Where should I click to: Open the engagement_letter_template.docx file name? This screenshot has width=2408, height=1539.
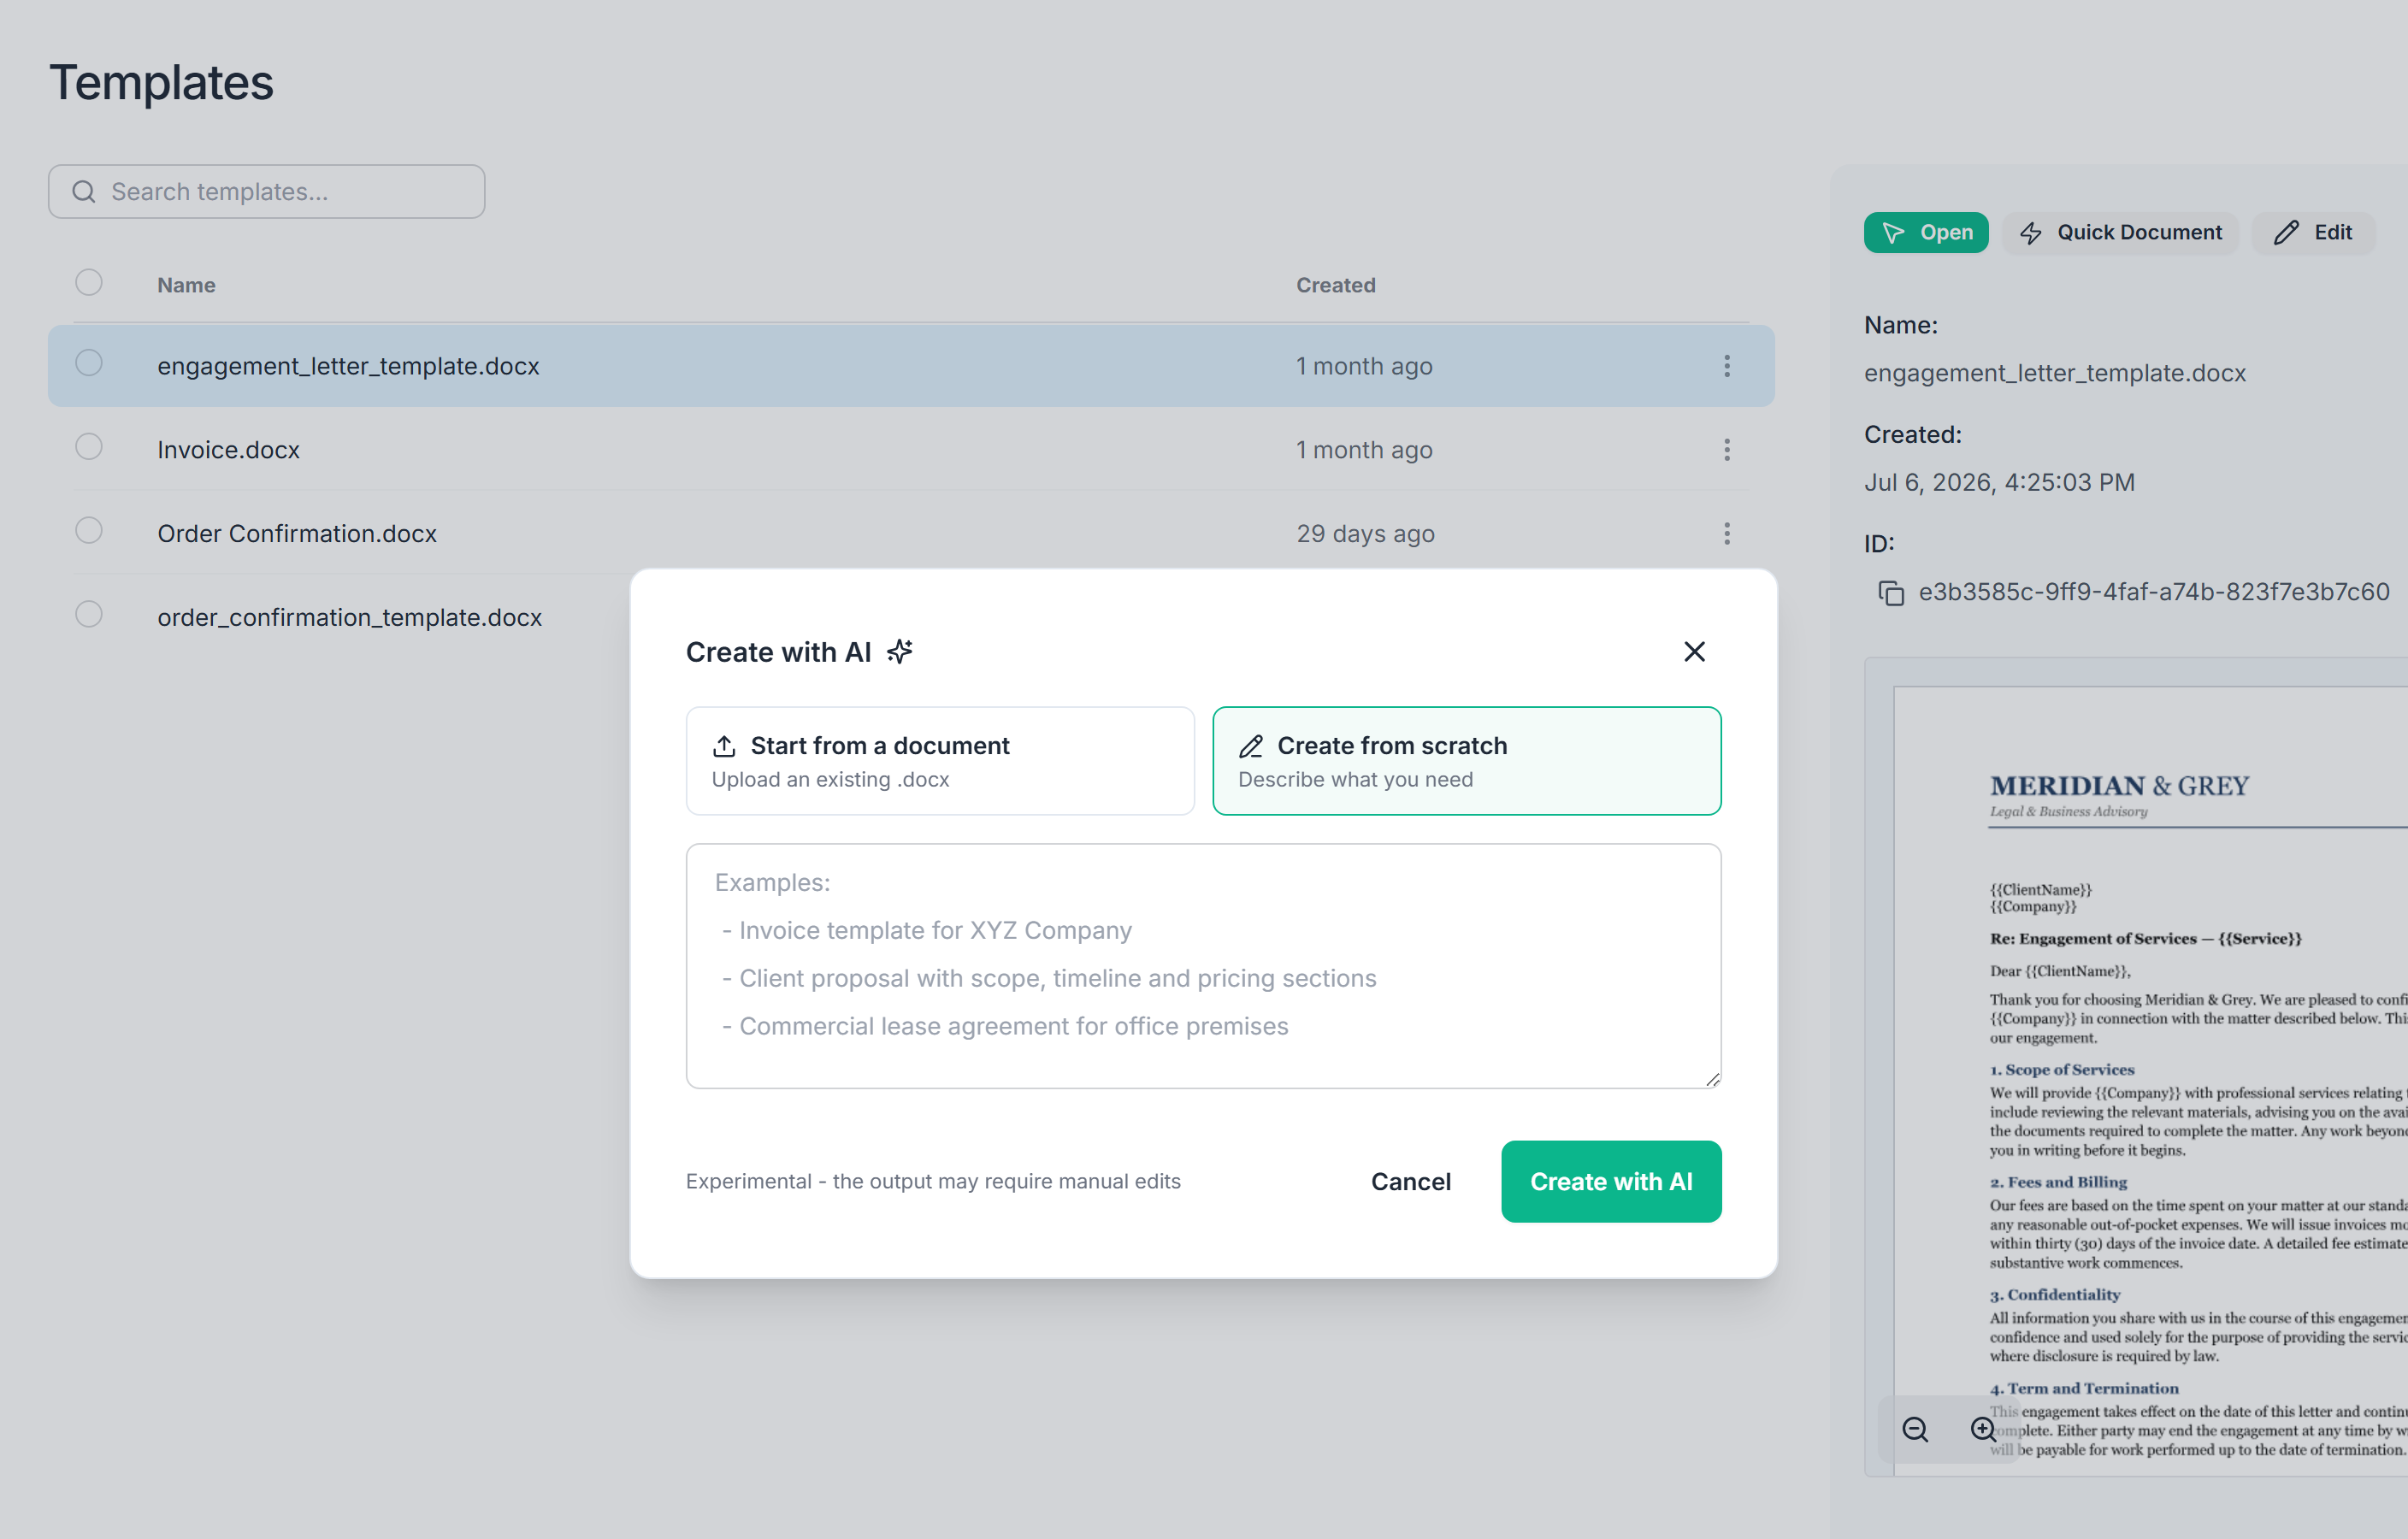click(x=348, y=367)
